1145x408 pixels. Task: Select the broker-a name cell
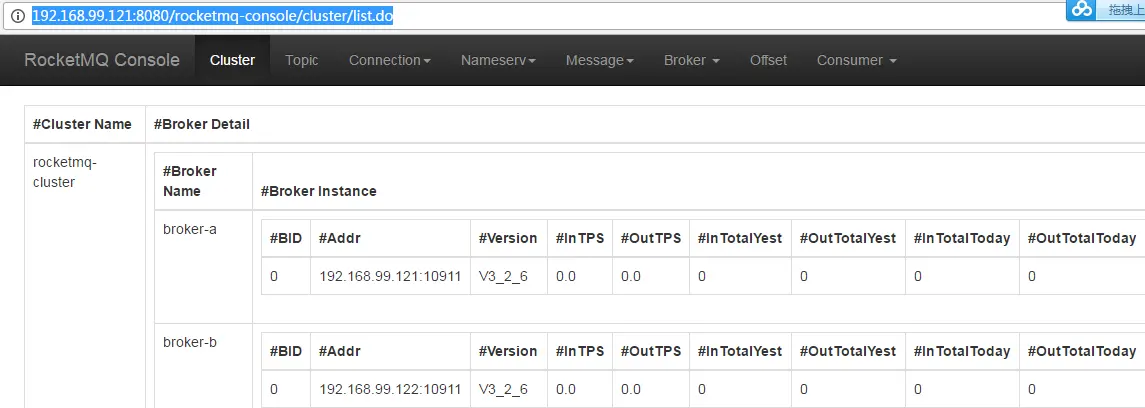190,229
